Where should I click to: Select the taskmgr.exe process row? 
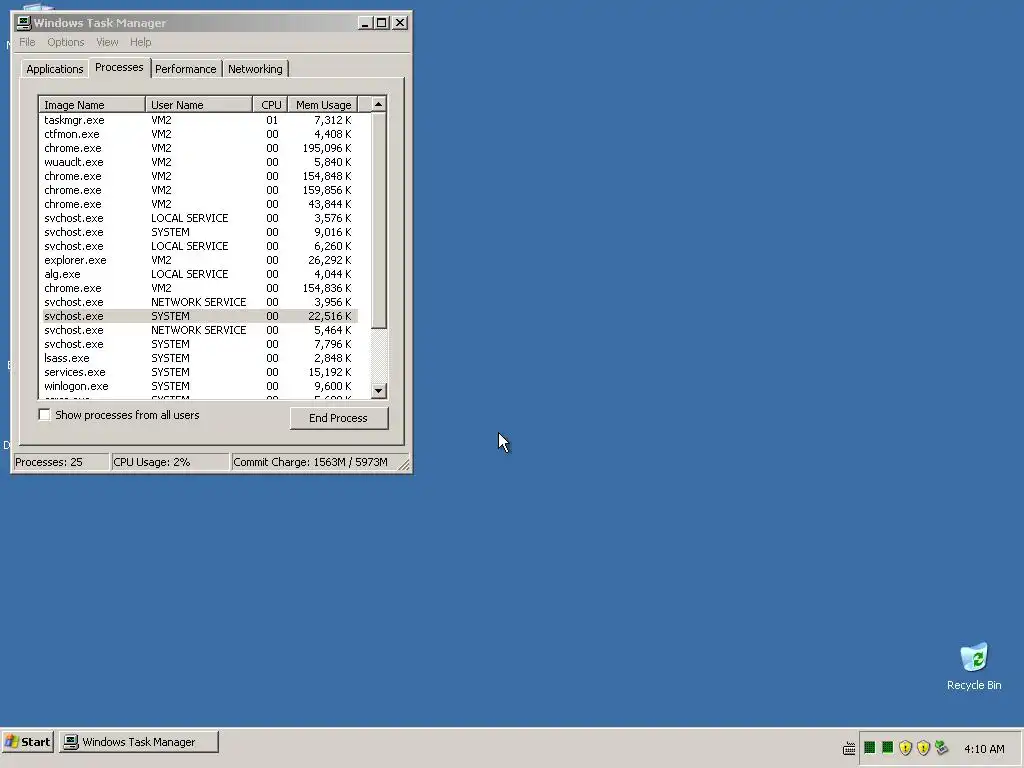click(200, 120)
